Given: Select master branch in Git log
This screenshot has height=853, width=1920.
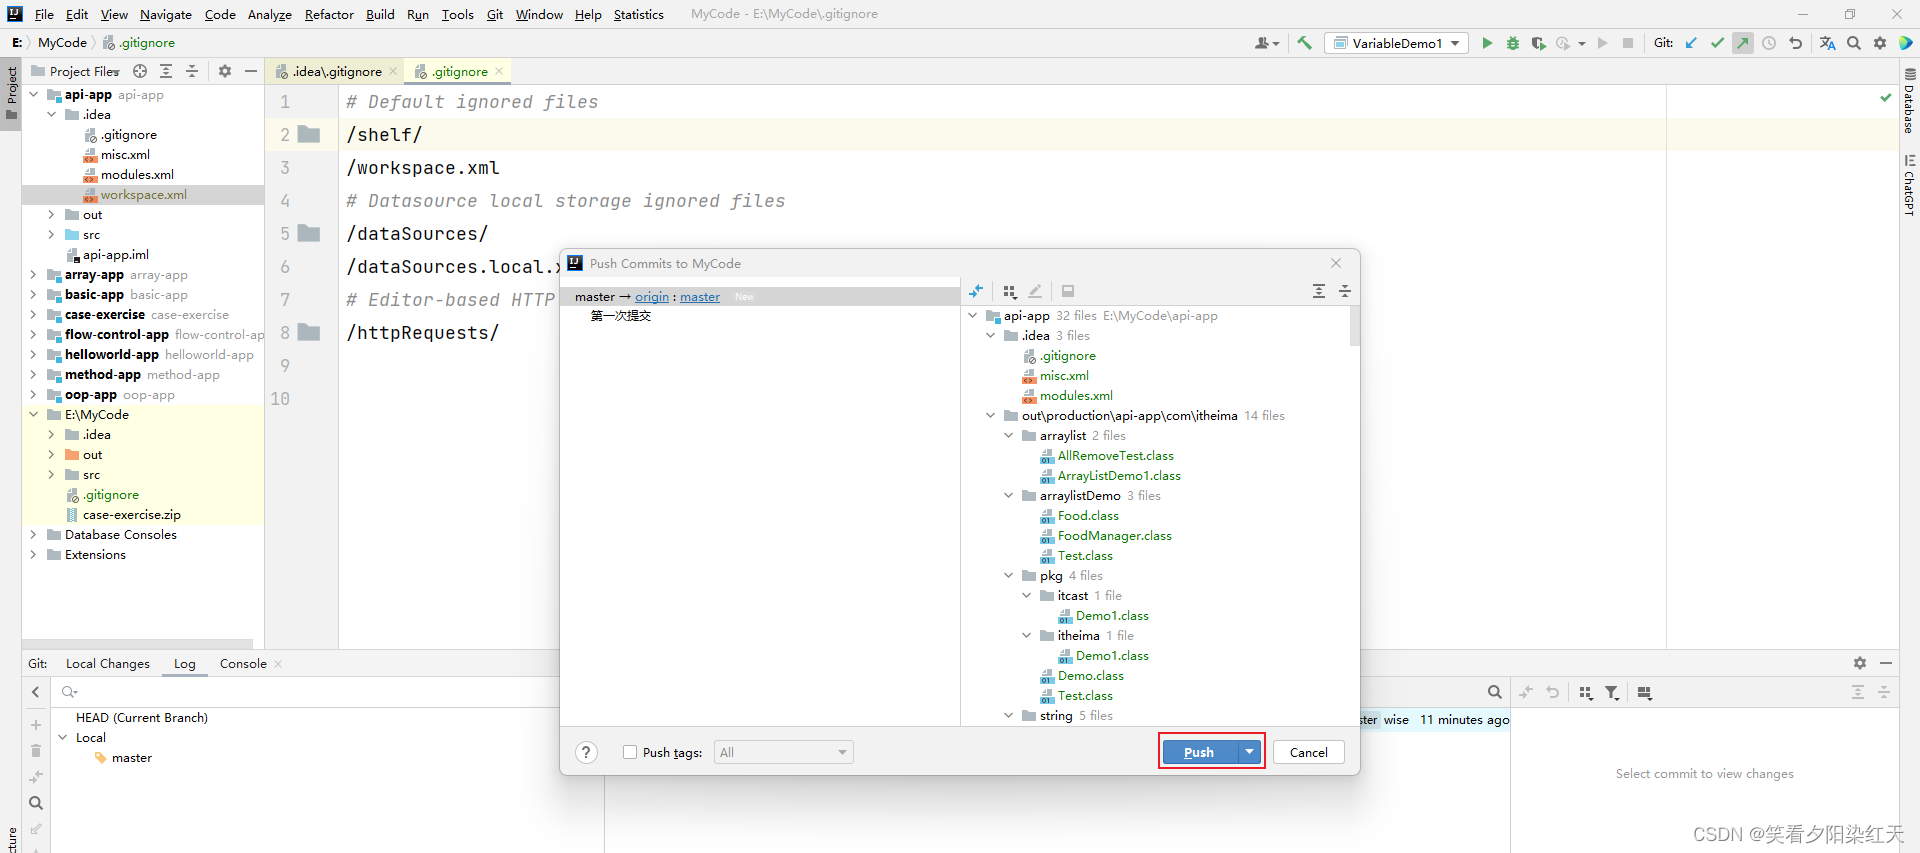Looking at the screenshot, I should (132, 758).
